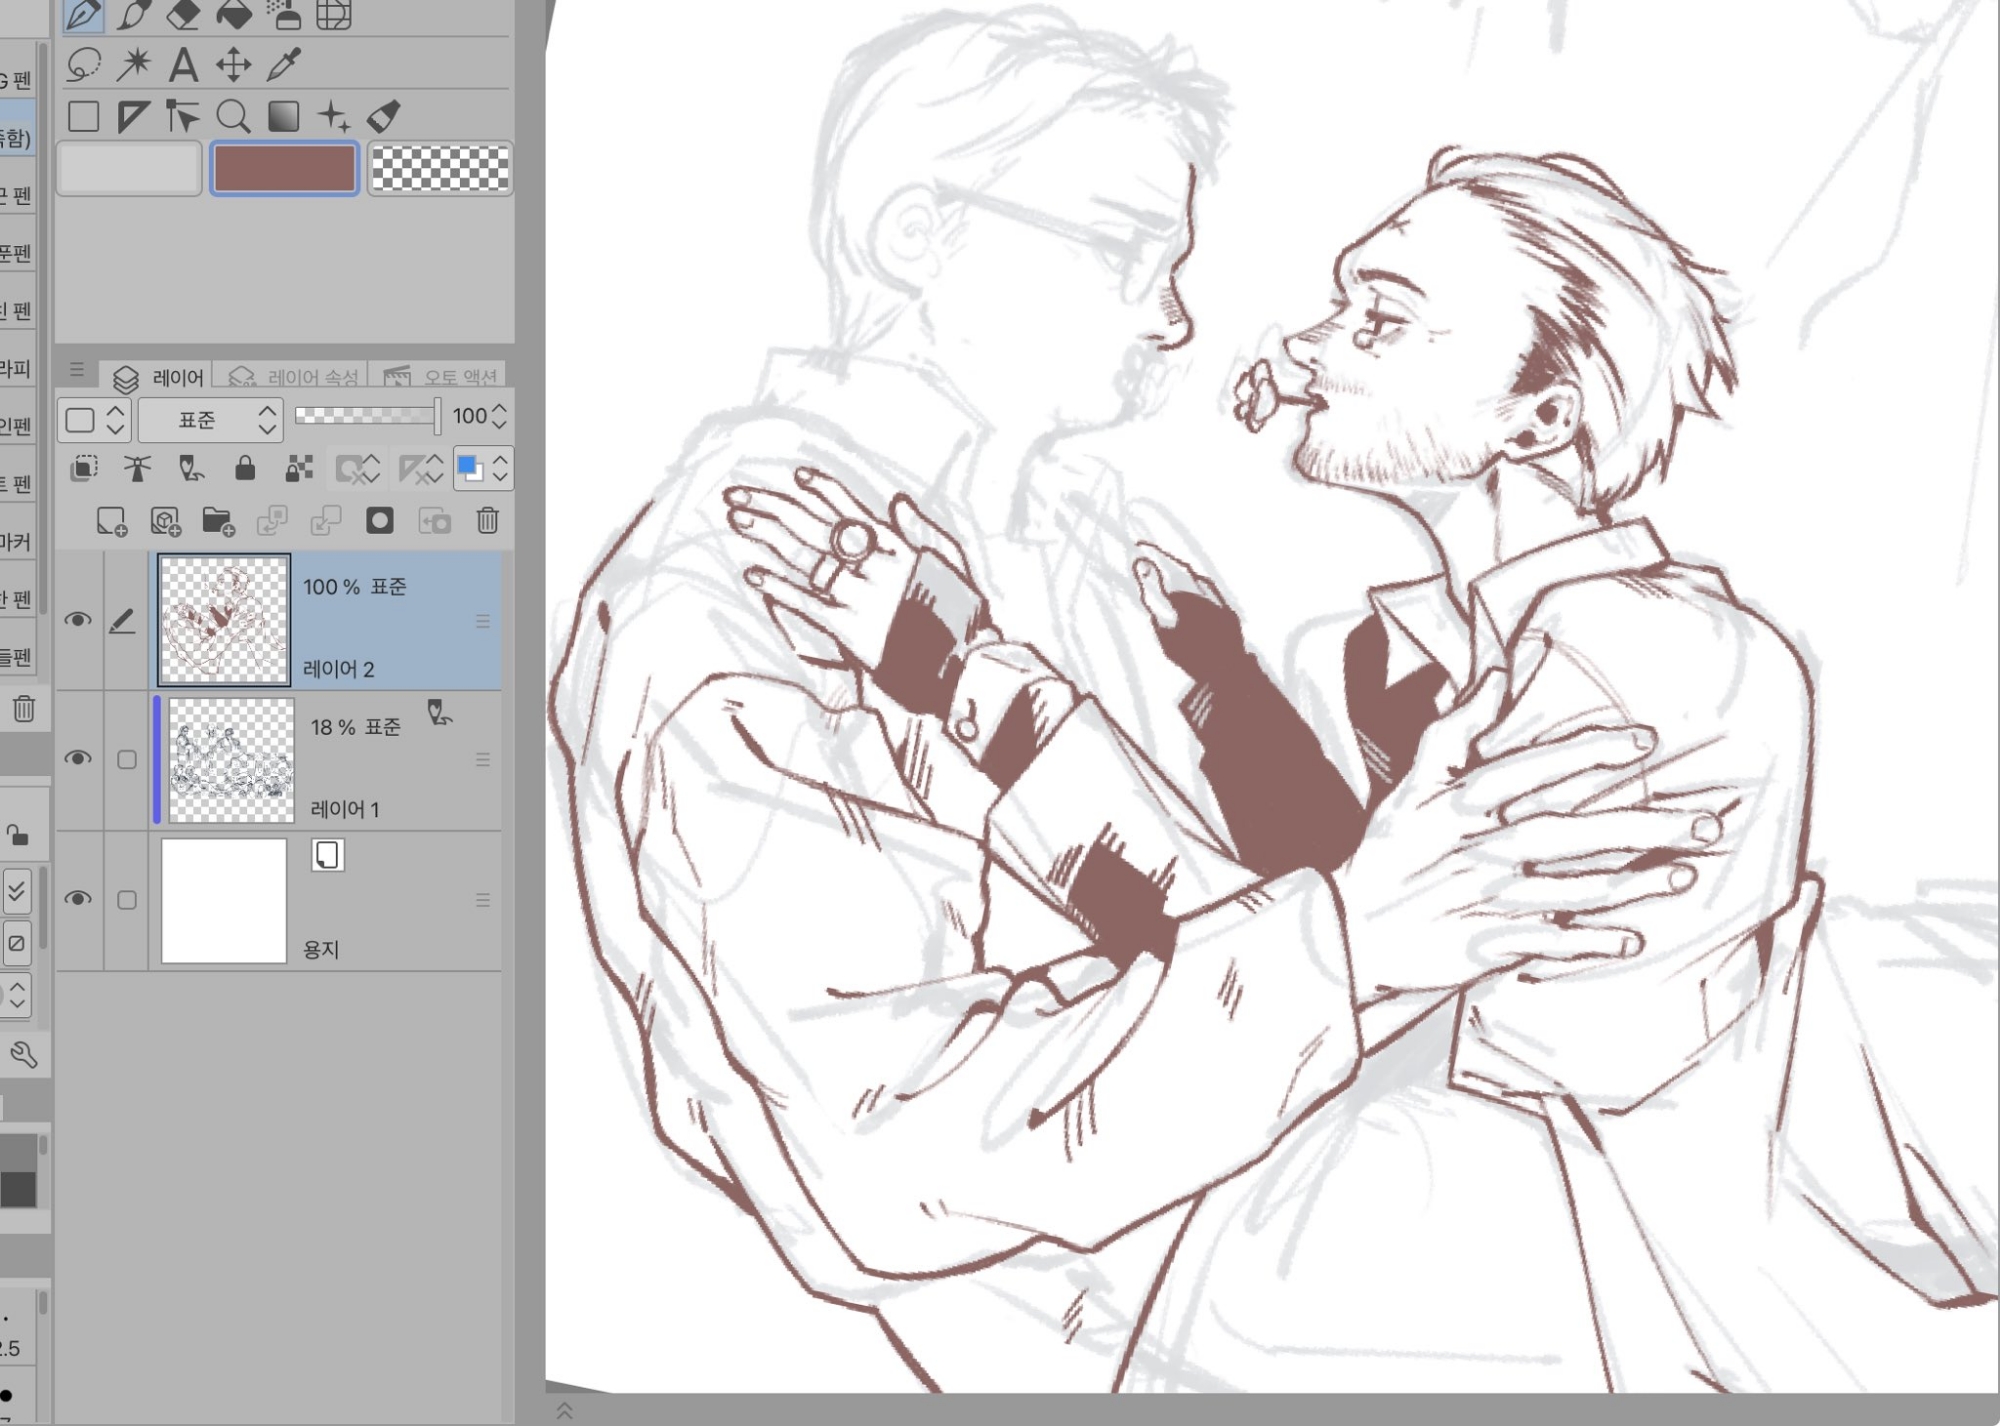2000x1426 pixels.
Task: Select the Magic Wand auto-select tool
Action: [133, 66]
